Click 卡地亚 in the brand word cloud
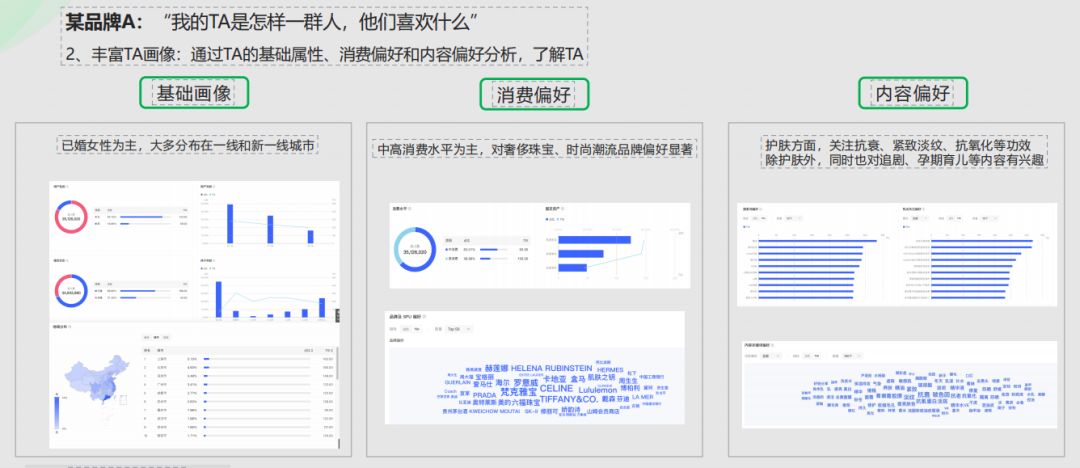Screen dimensions: 1080x468 pos(554,378)
